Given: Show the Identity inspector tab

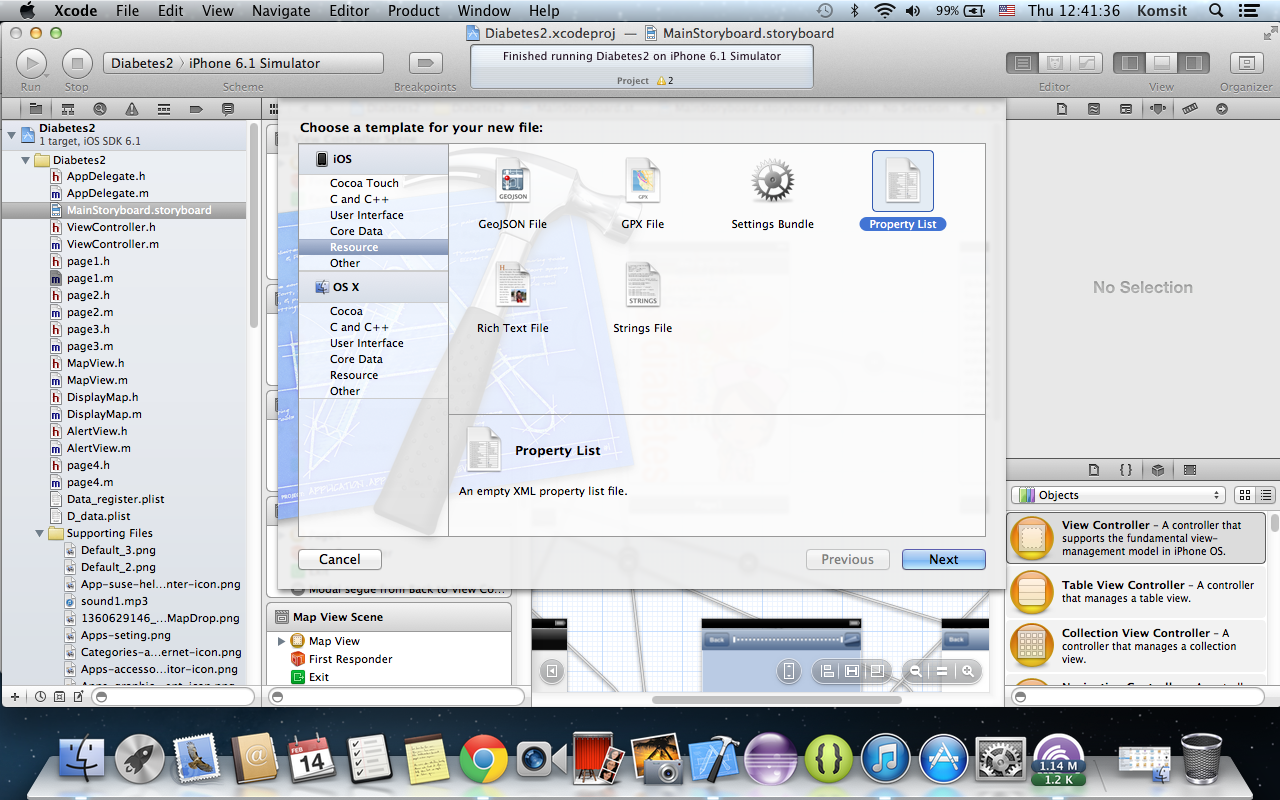Looking at the screenshot, I should (x=1126, y=109).
